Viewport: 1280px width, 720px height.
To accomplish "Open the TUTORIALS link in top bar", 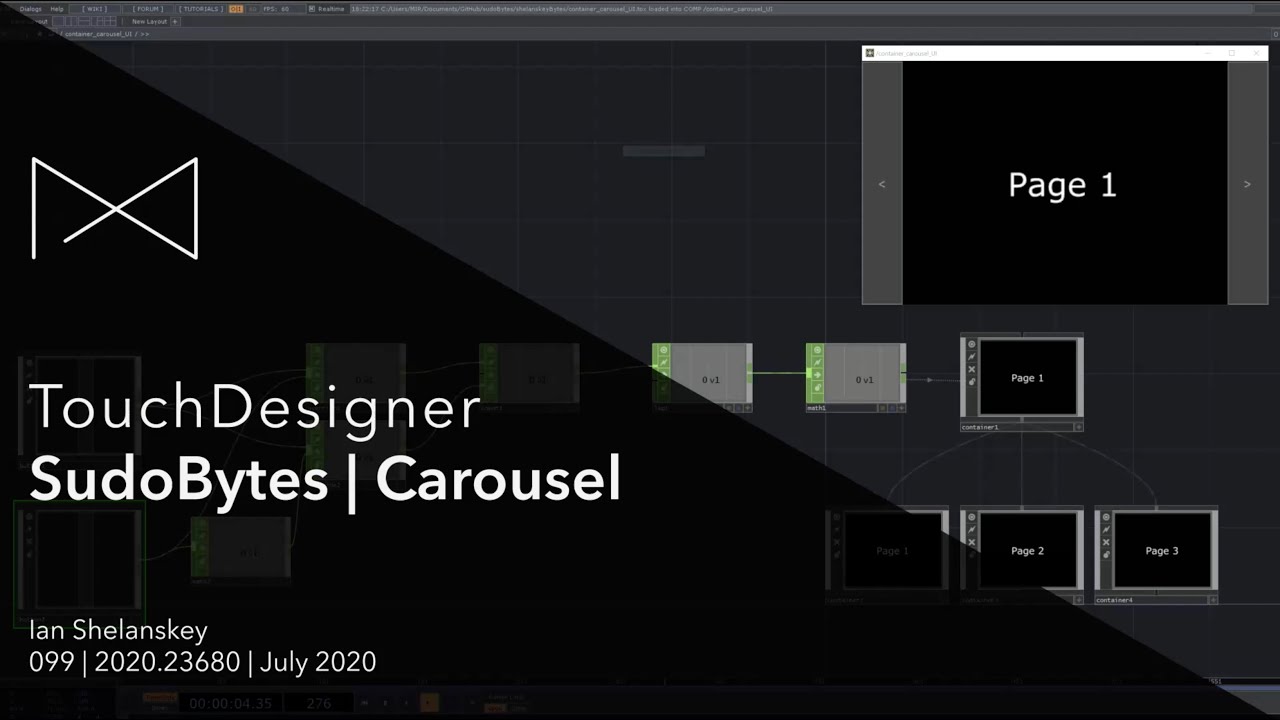I will point(201,8).
